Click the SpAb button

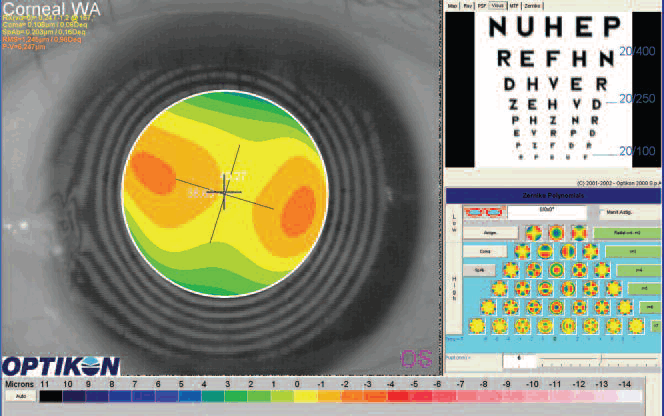pos(479,270)
